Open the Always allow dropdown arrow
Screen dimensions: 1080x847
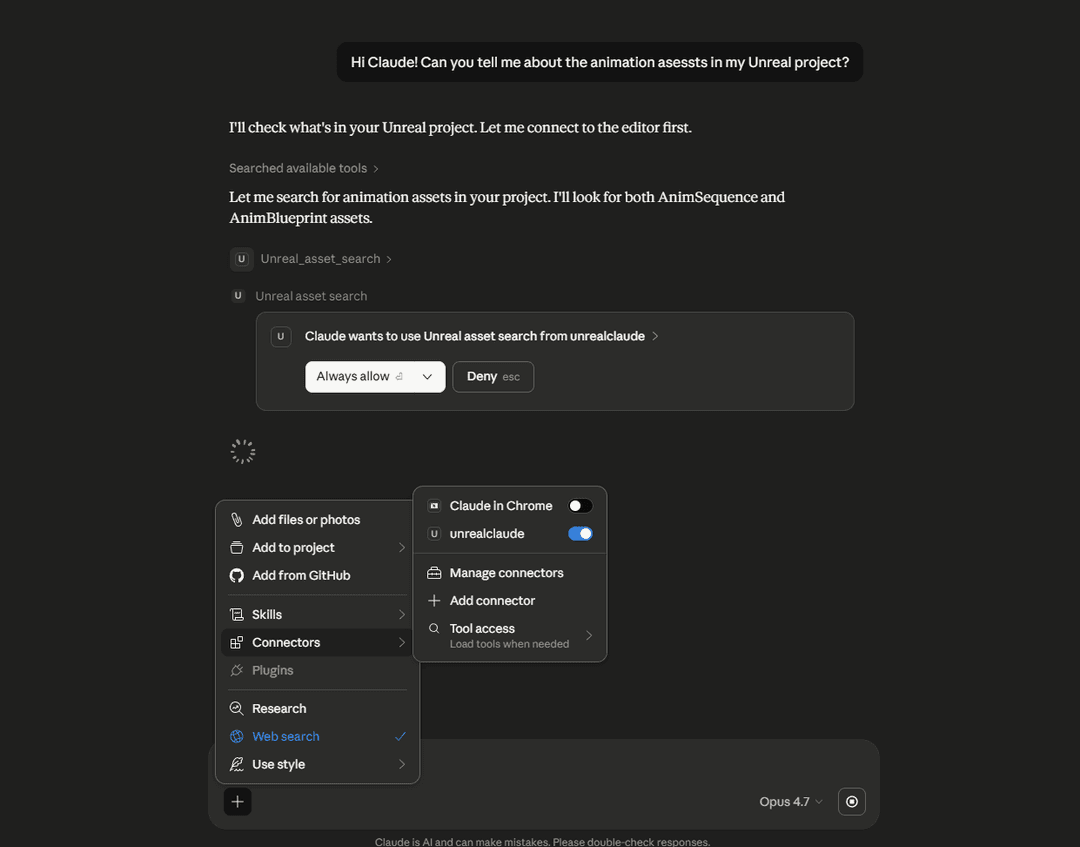tap(427, 377)
